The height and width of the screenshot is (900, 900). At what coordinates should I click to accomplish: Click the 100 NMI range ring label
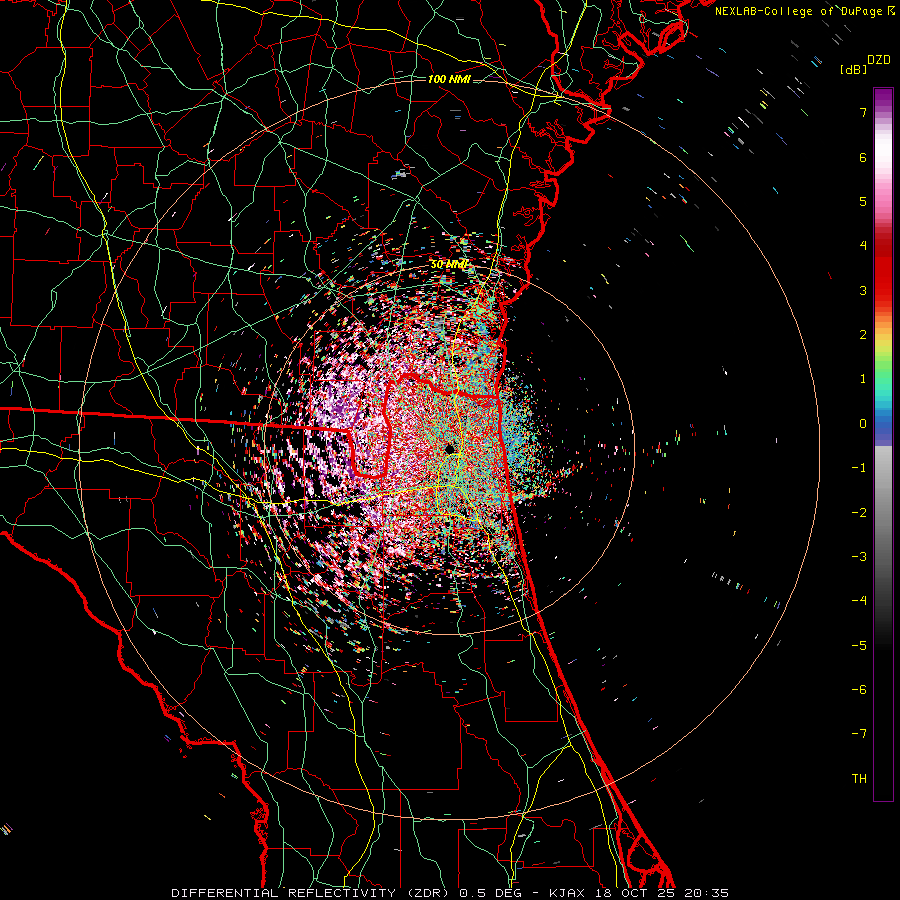(x=449, y=79)
